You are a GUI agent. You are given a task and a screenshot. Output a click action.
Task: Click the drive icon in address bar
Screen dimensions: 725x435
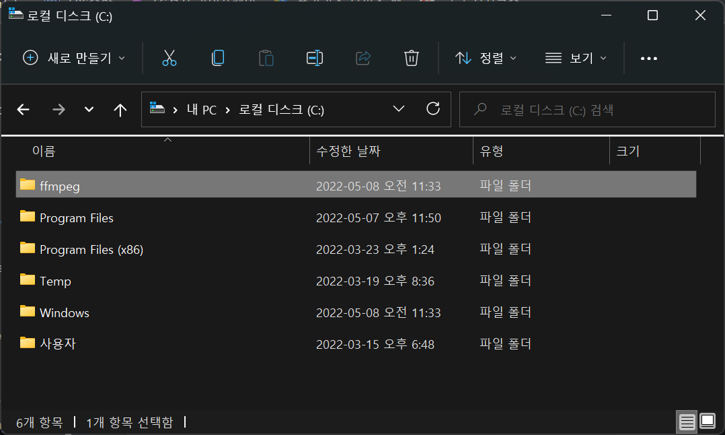pyautogui.click(x=157, y=108)
